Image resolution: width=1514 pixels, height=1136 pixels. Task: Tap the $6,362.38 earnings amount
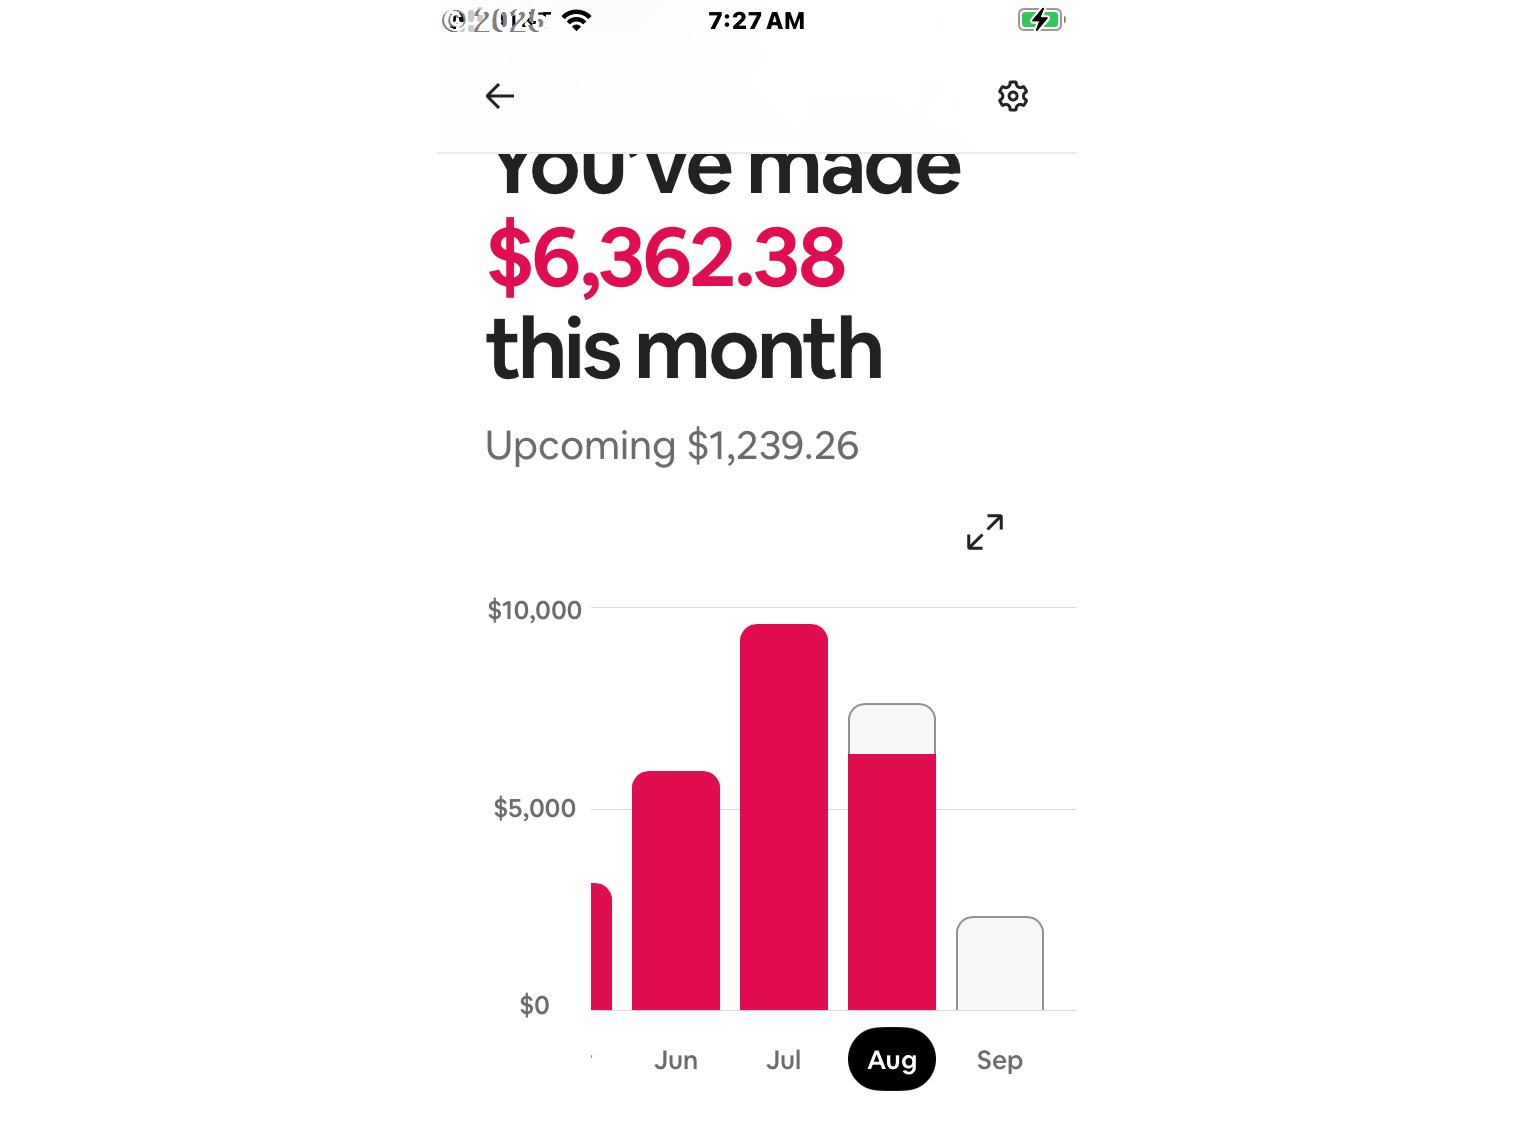(x=666, y=258)
